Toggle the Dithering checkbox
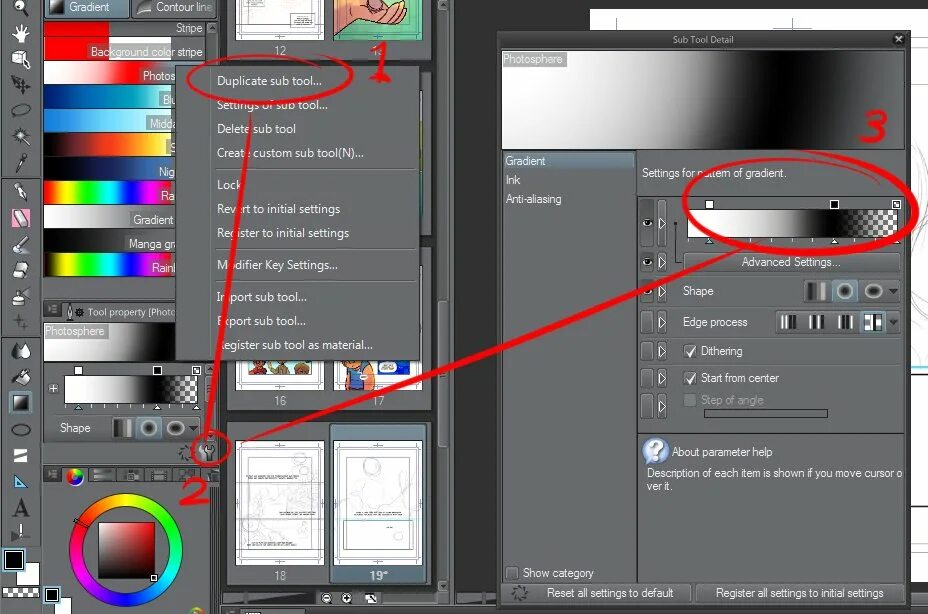The width and height of the screenshot is (928, 614). point(689,351)
